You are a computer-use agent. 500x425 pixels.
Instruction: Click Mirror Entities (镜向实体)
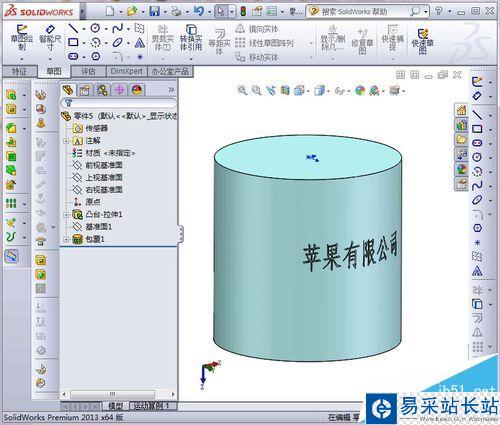257,29
